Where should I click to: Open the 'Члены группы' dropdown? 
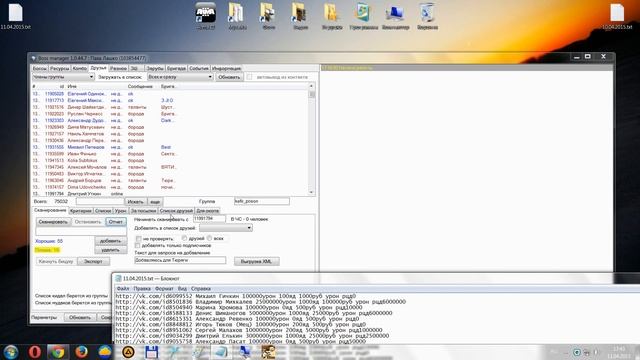point(63,77)
